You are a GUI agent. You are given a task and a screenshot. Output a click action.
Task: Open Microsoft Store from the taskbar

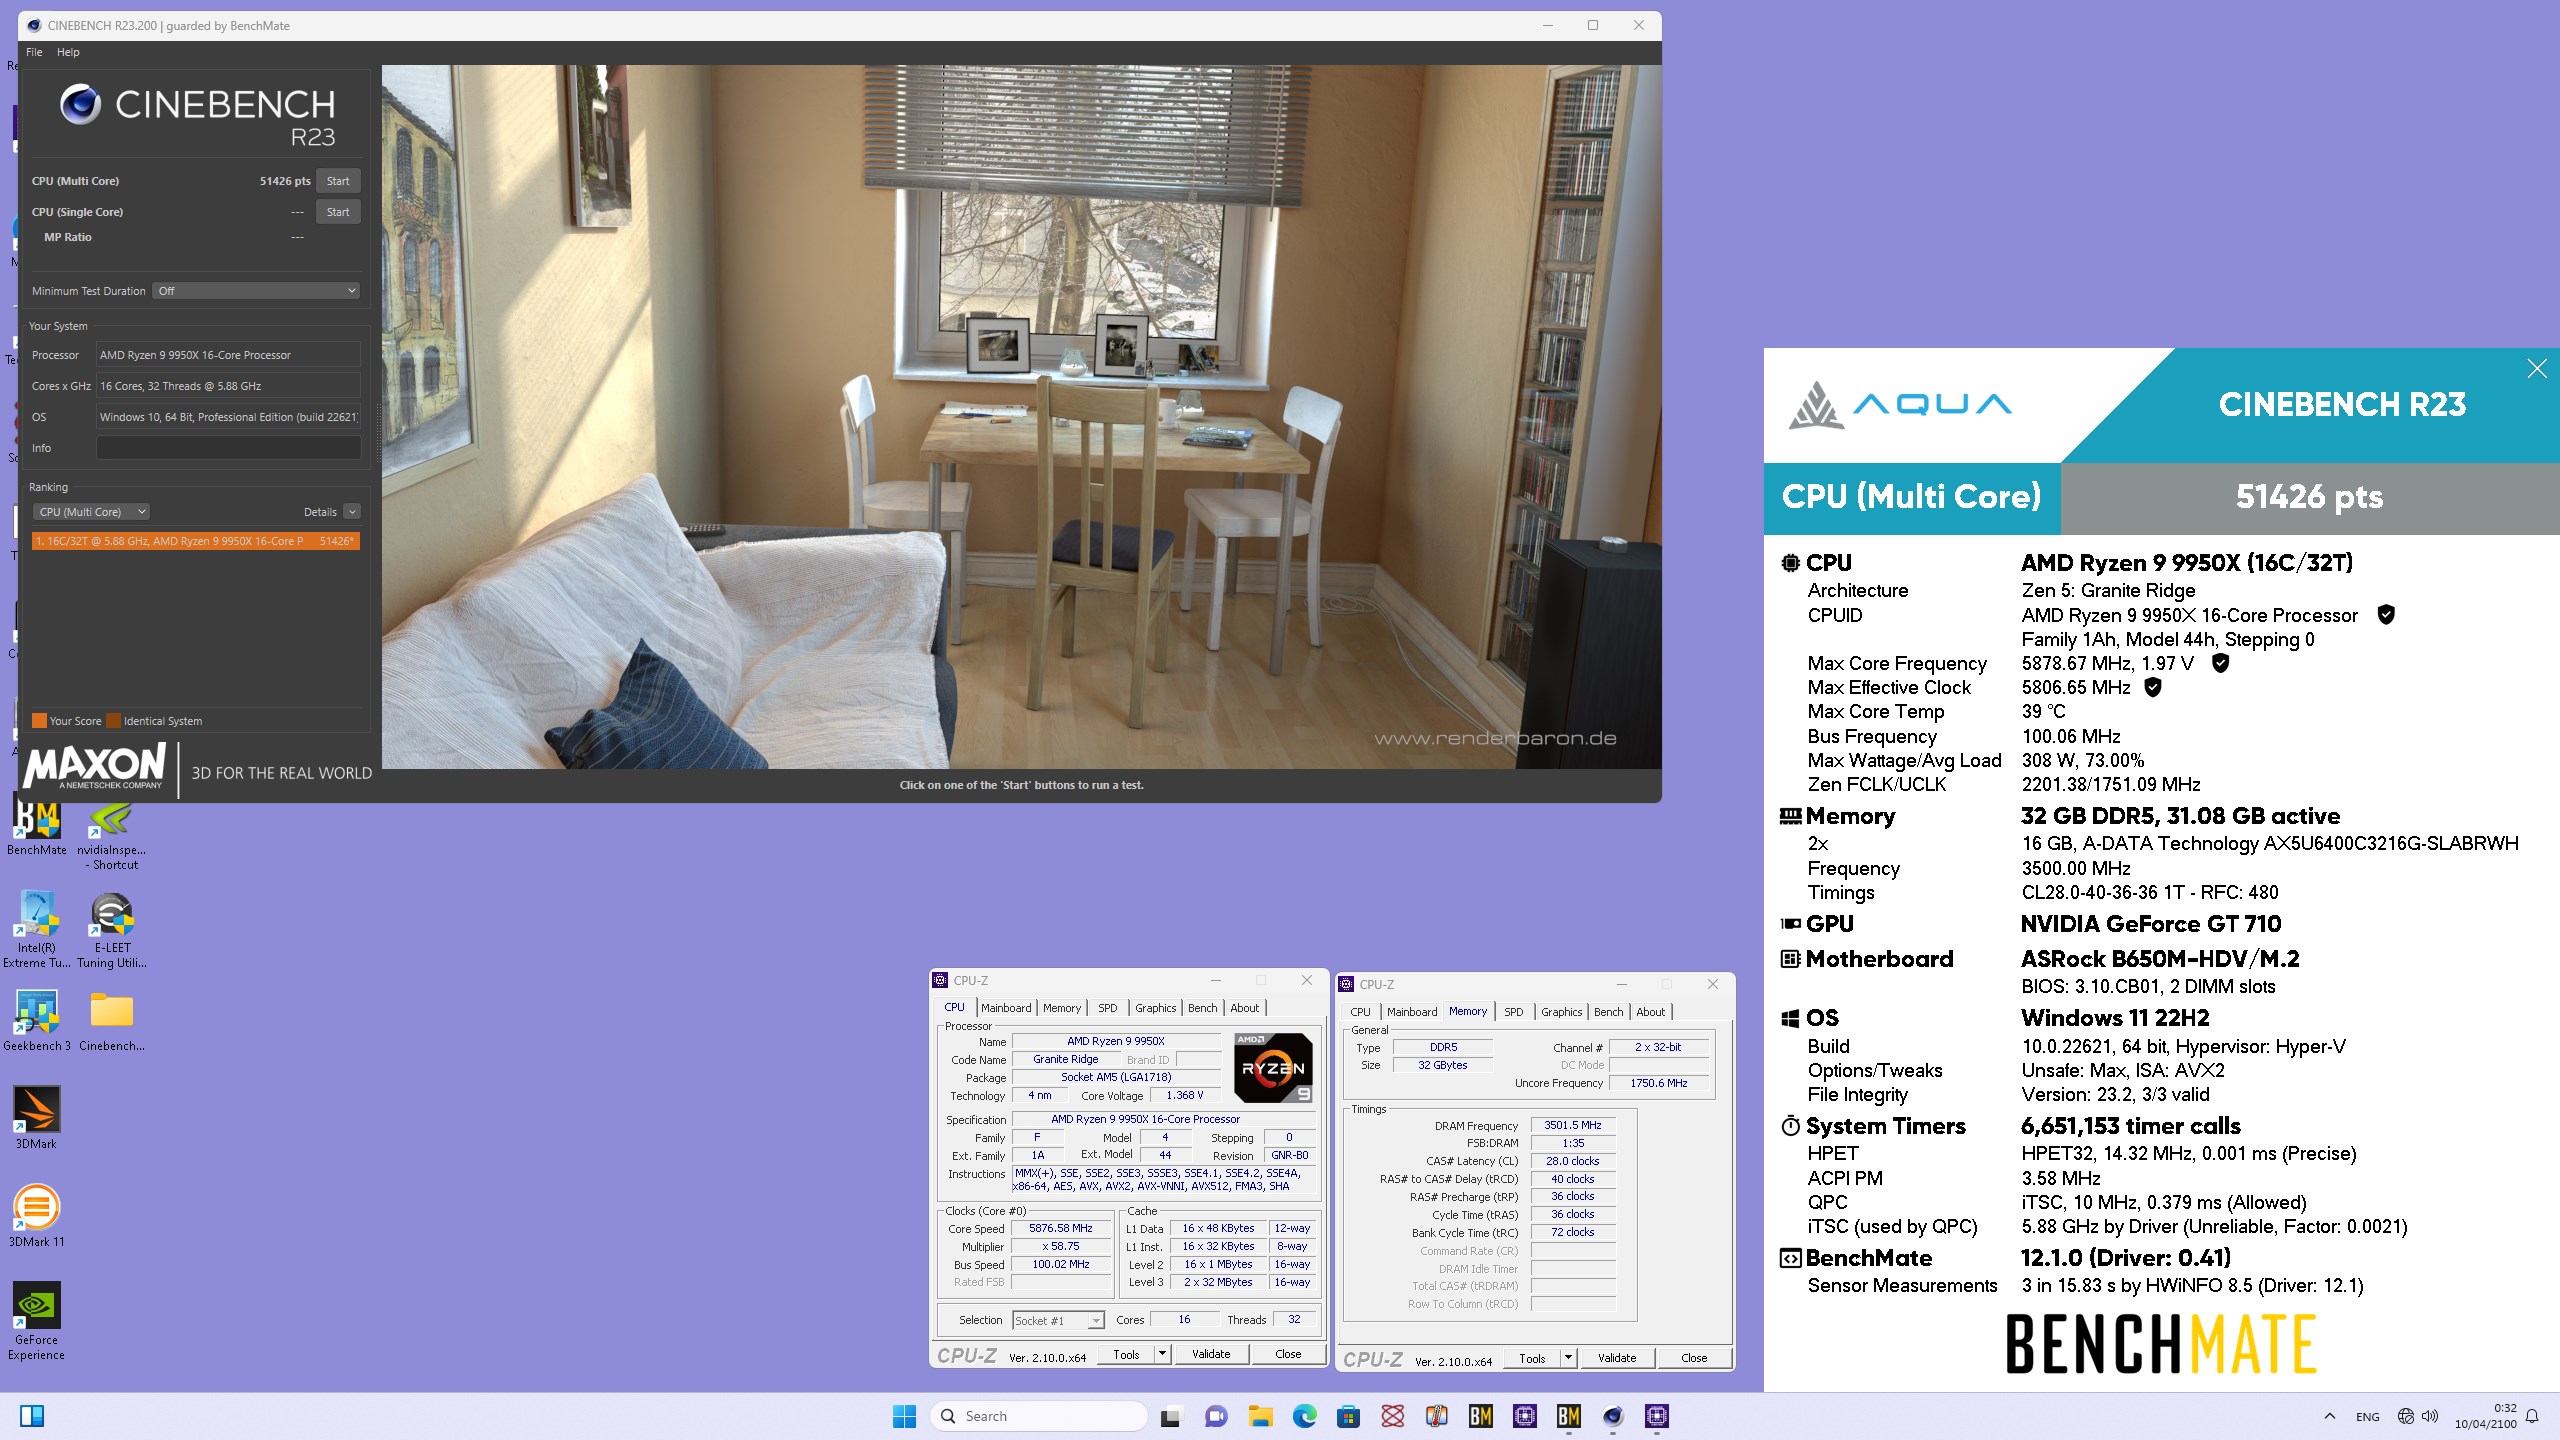tap(1348, 1416)
